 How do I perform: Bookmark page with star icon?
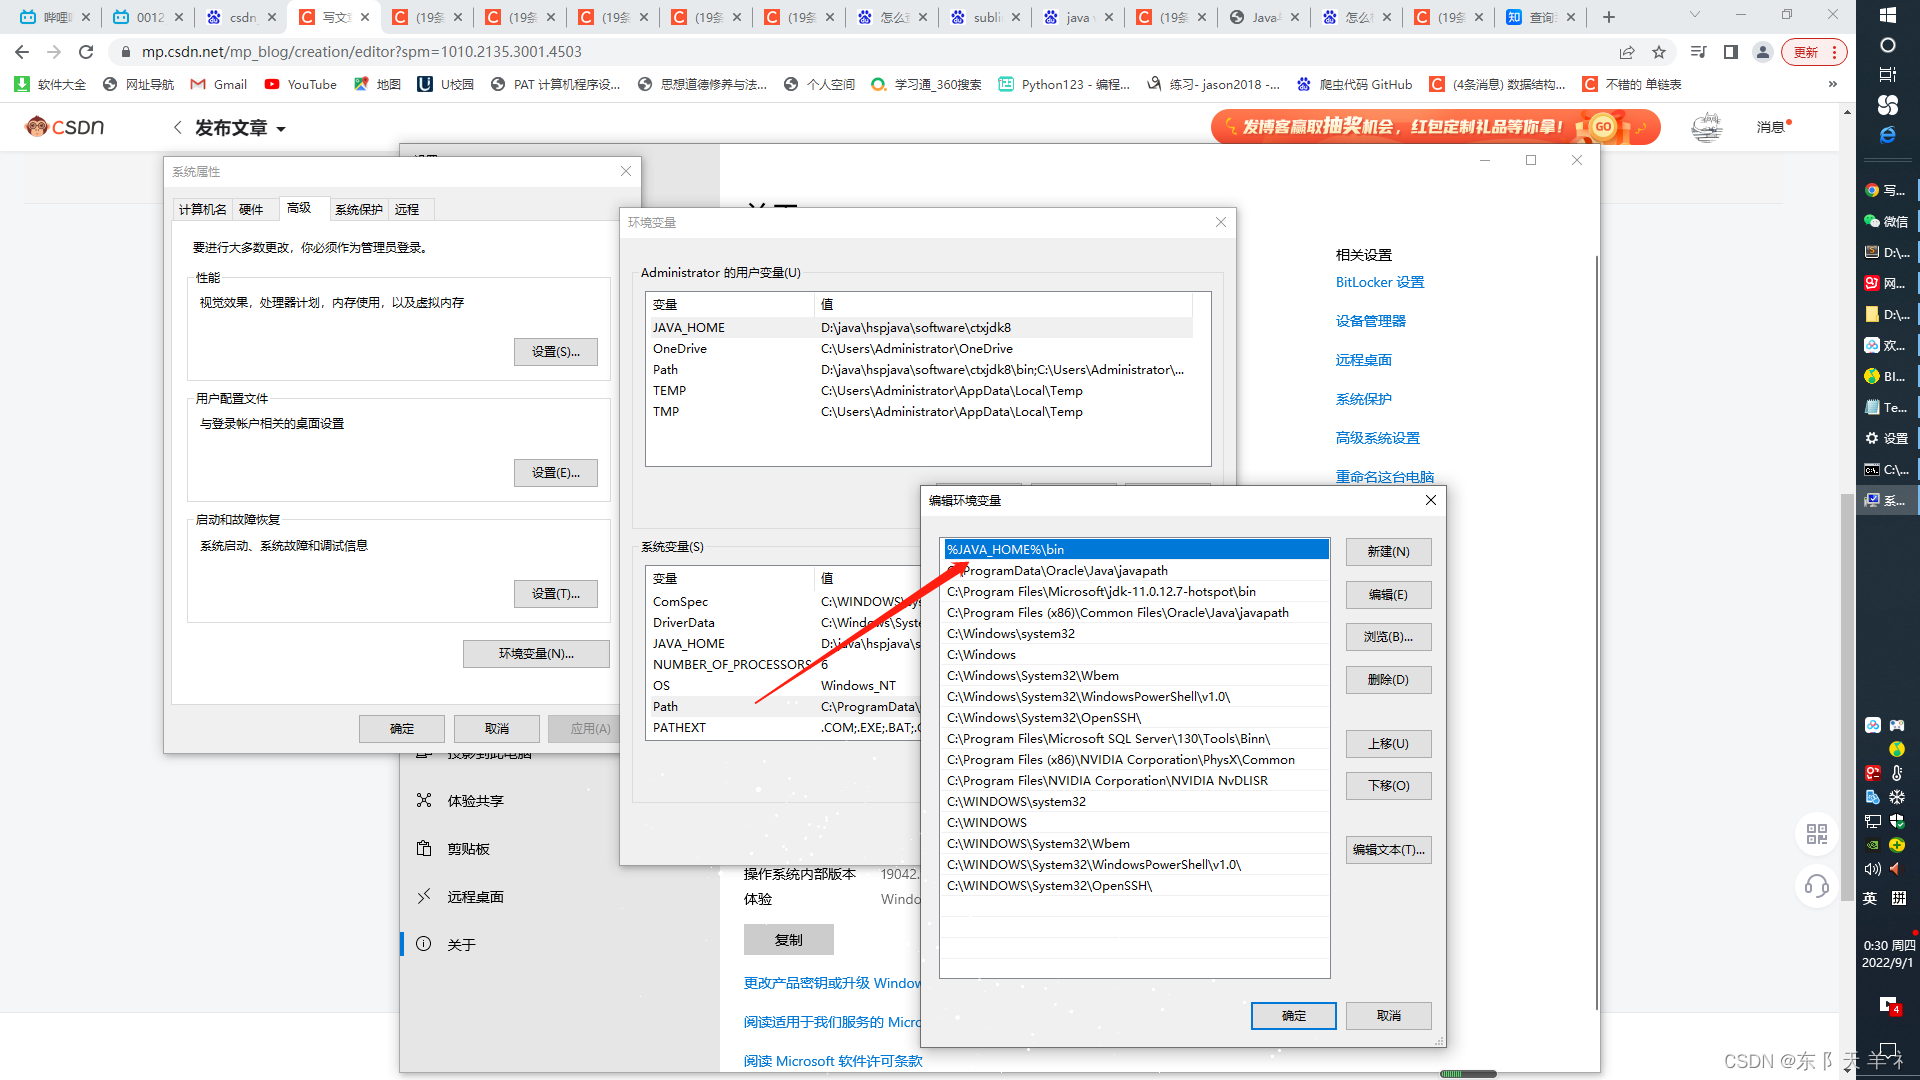pyautogui.click(x=1659, y=52)
